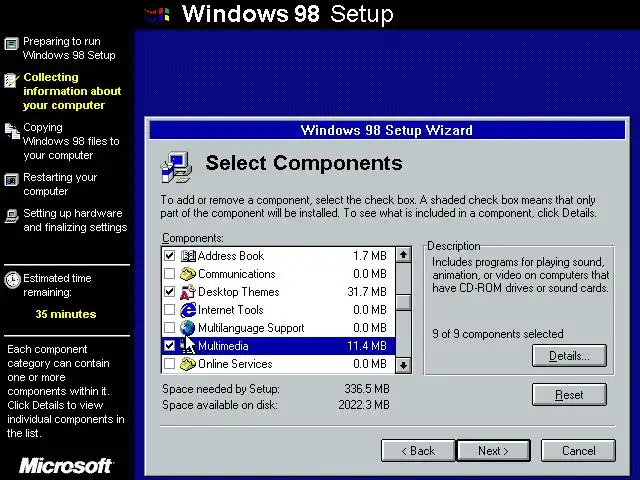Screen dimensions: 640x480
Task: Click the Restarting your computer icon
Action: coord(11,180)
